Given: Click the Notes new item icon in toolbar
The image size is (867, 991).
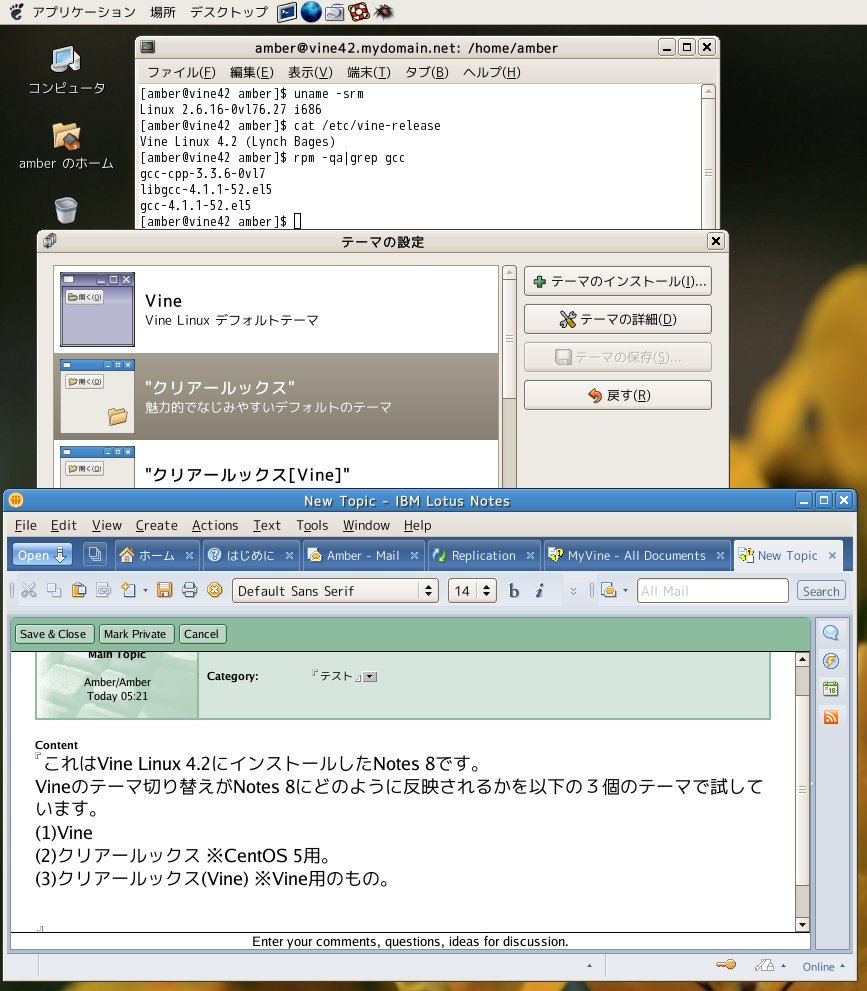Looking at the screenshot, I should [x=129, y=590].
